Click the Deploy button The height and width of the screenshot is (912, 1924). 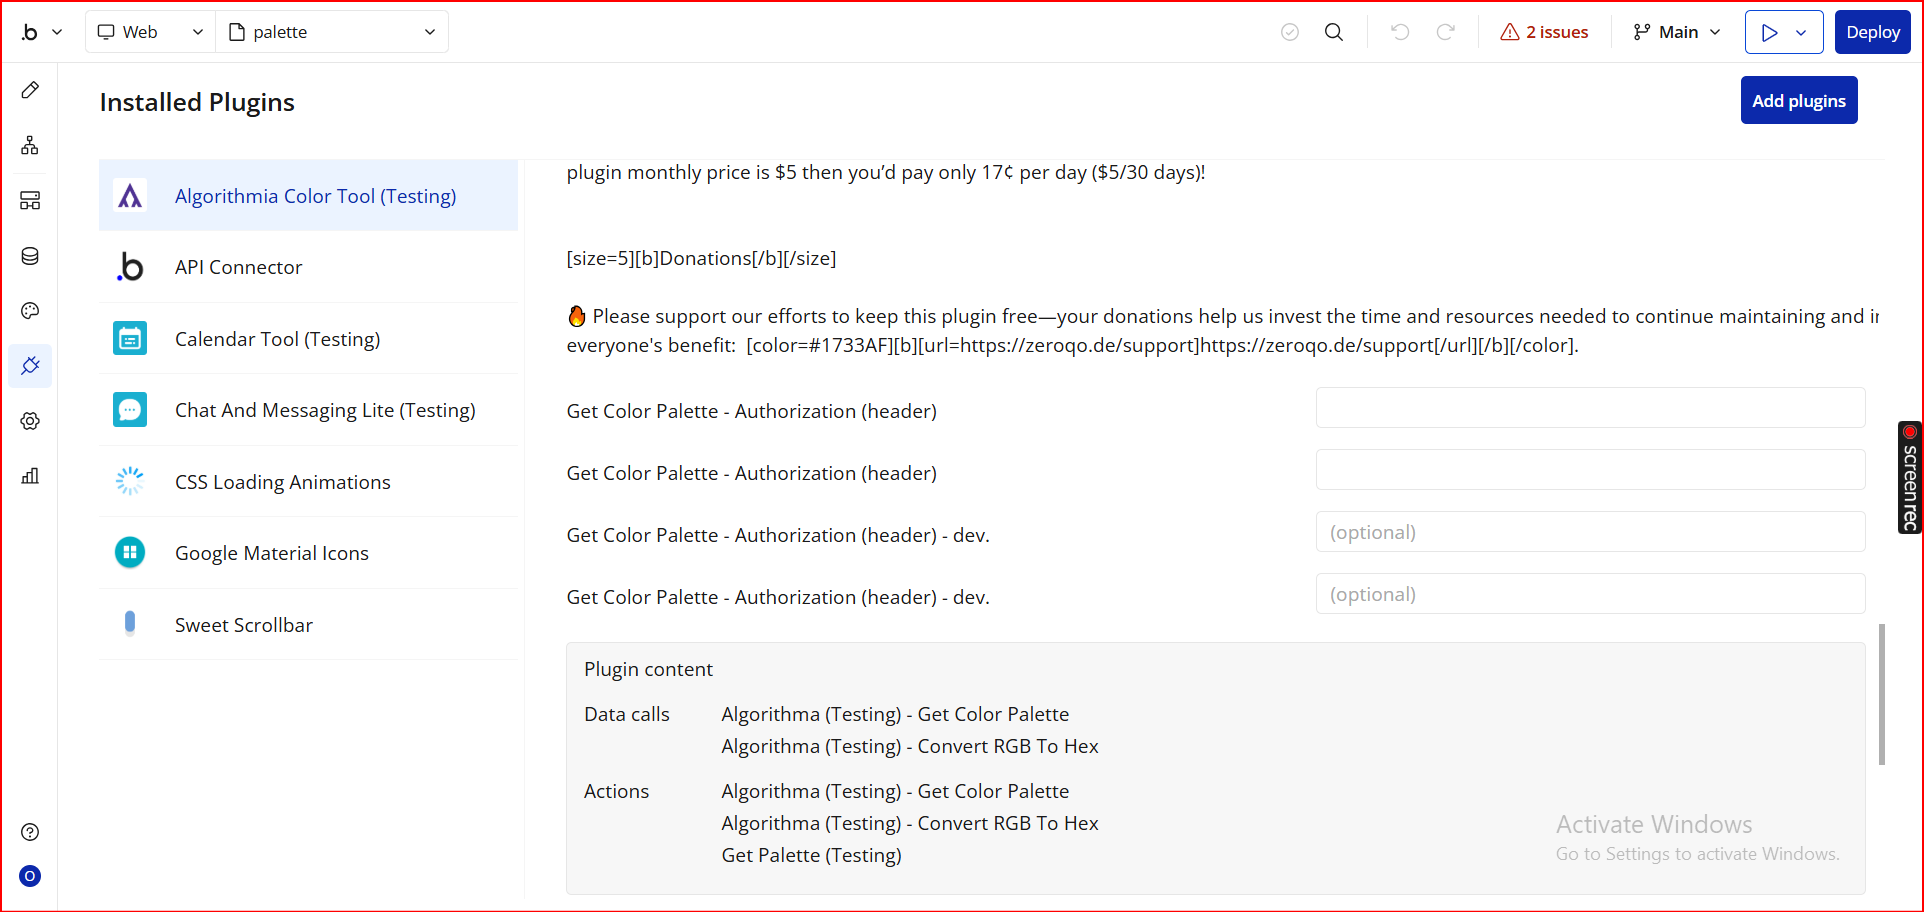1872,32
